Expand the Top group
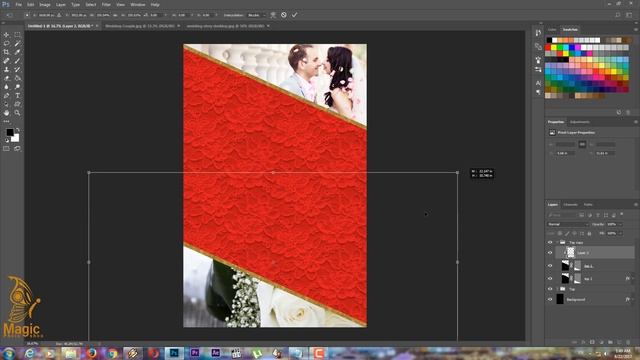640x360 pixels. pos(557,289)
